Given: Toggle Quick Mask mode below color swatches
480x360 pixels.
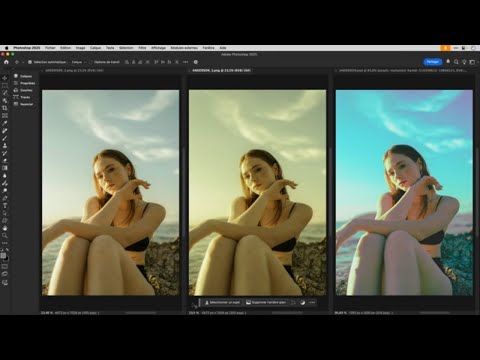Looking at the screenshot, I should [x=5, y=266].
